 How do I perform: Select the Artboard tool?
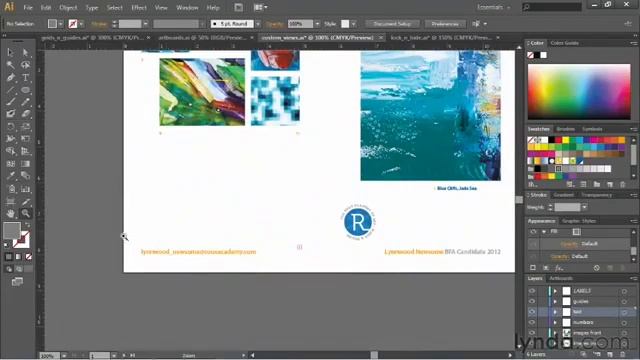coord(10,201)
